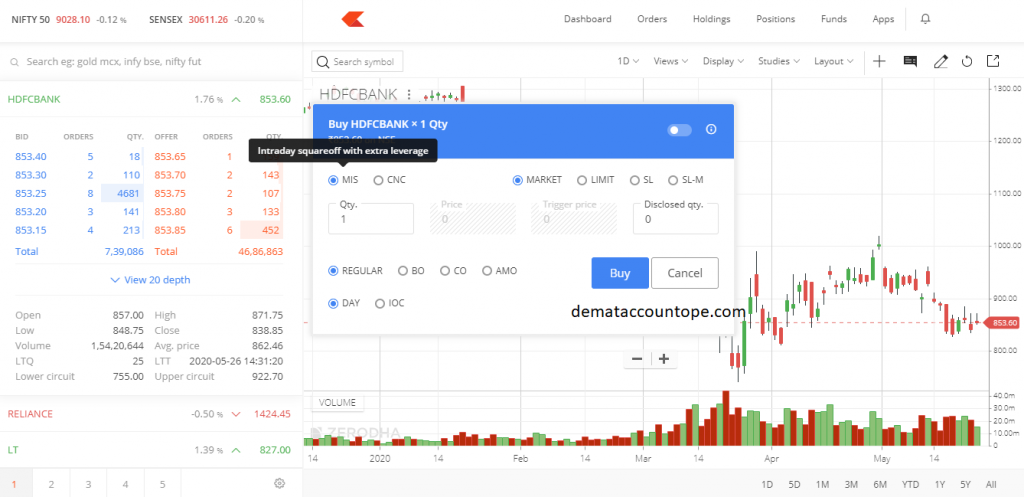Screen dimensions: 1024x497
Task: Set validity to IOC
Action: click(x=380, y=303)
